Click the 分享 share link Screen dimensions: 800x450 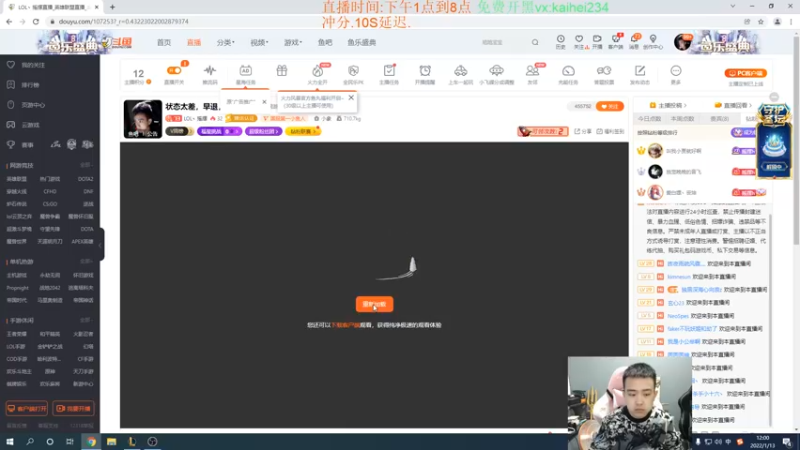tap(583, 132)
